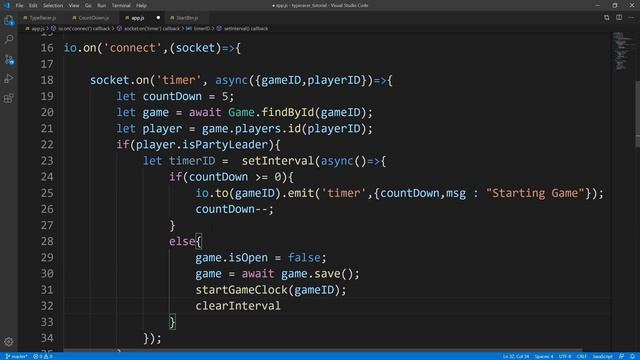Change CRLF end of line sequence

(582, 356)
